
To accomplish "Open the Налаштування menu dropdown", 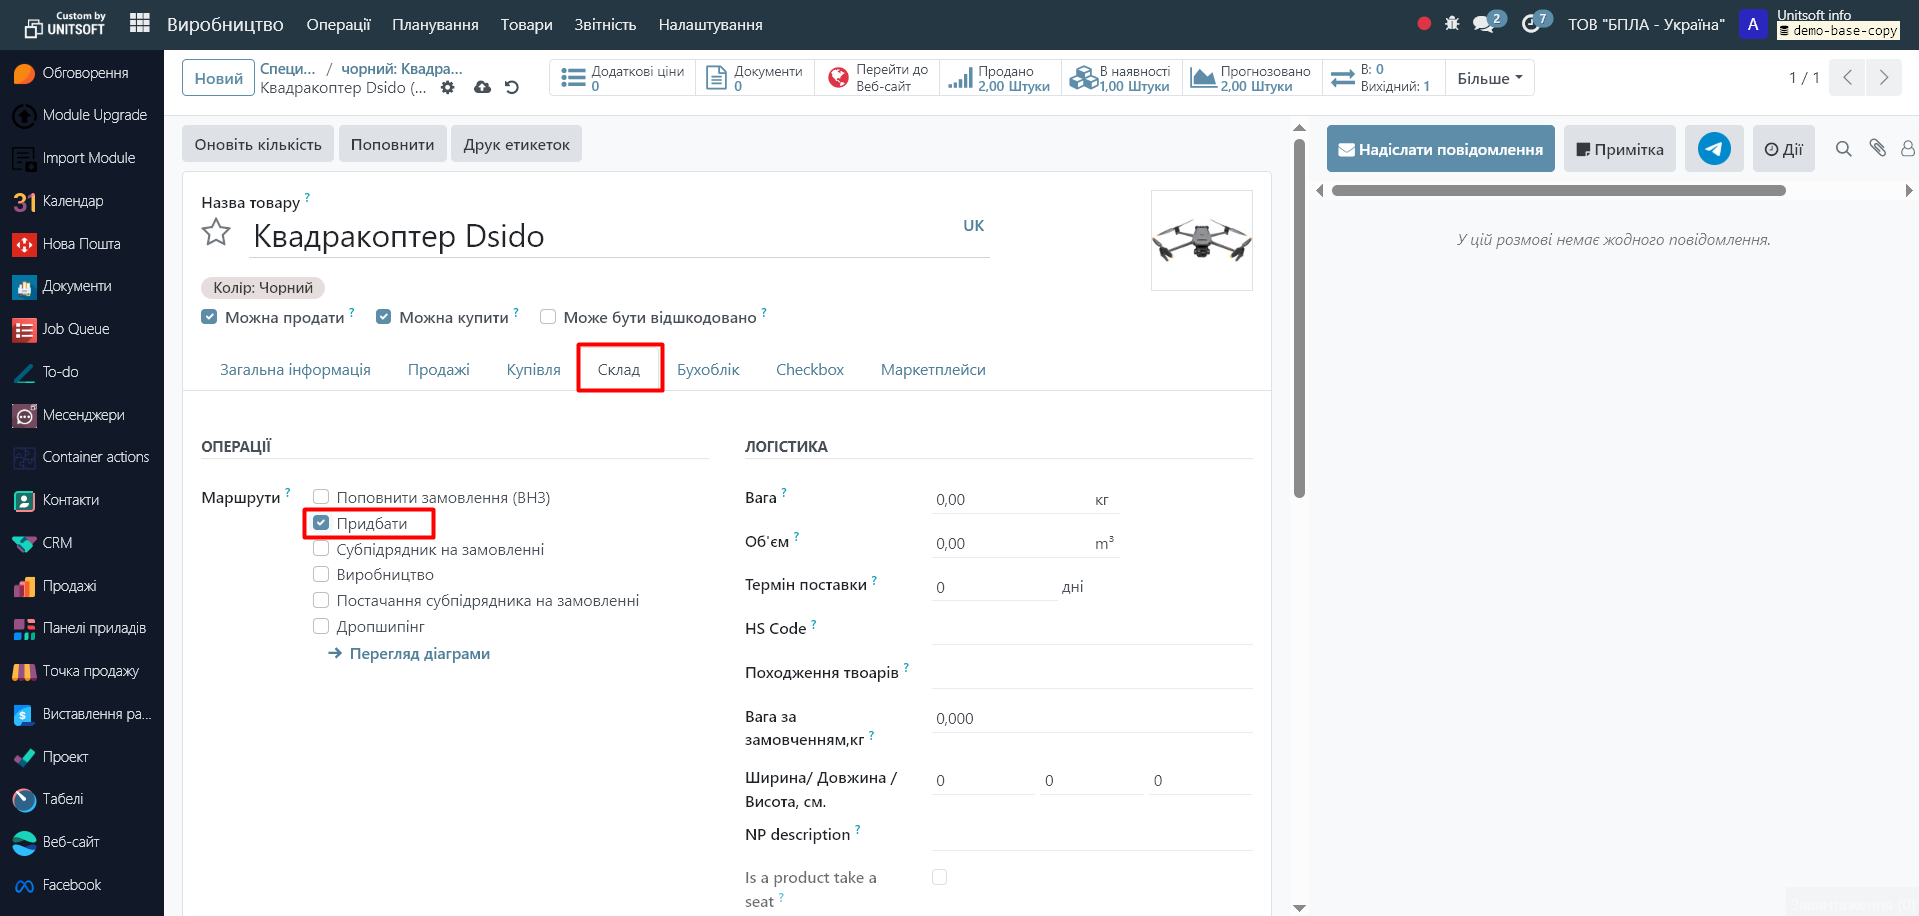I will tap(710, 24).
